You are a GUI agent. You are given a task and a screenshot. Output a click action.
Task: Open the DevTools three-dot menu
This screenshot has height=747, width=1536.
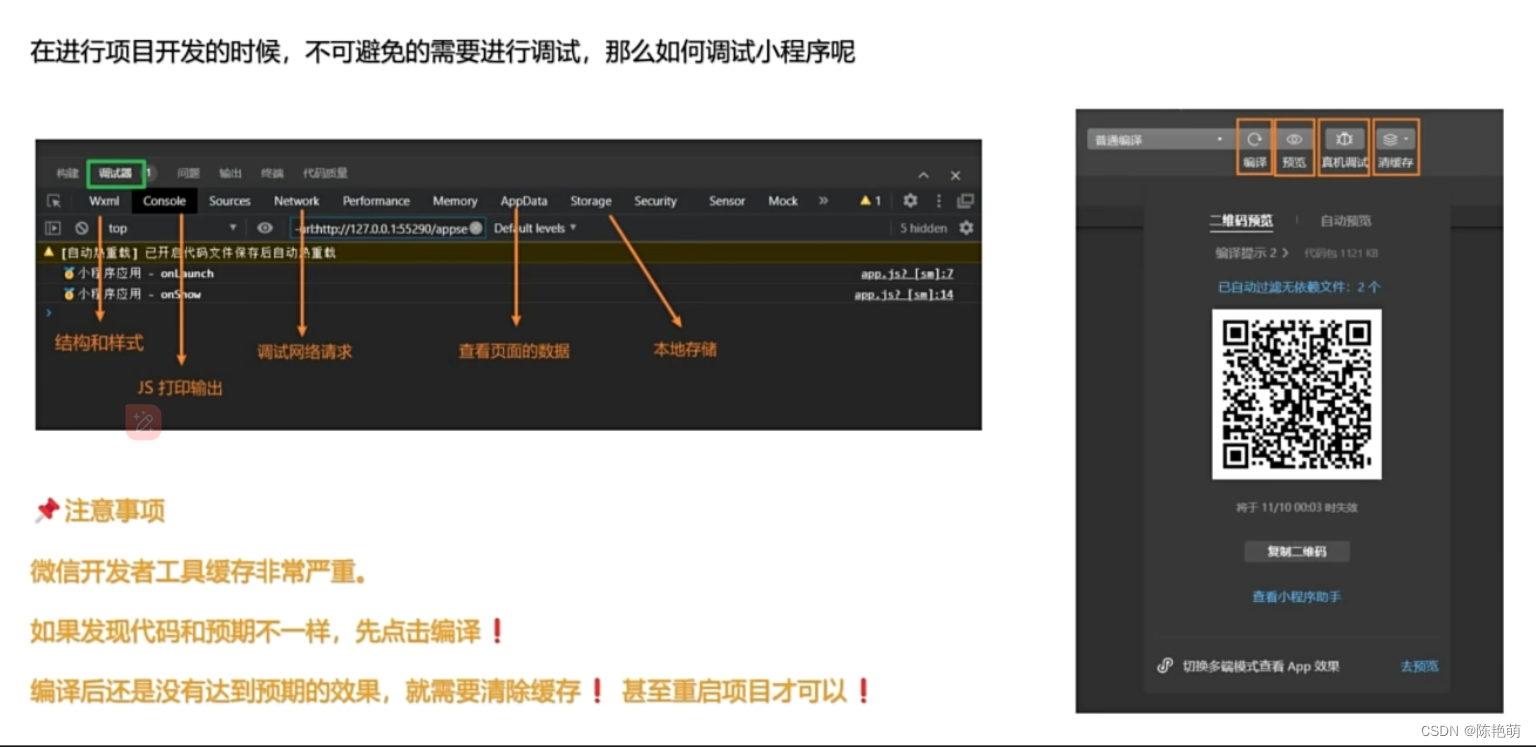click(938, 201)
